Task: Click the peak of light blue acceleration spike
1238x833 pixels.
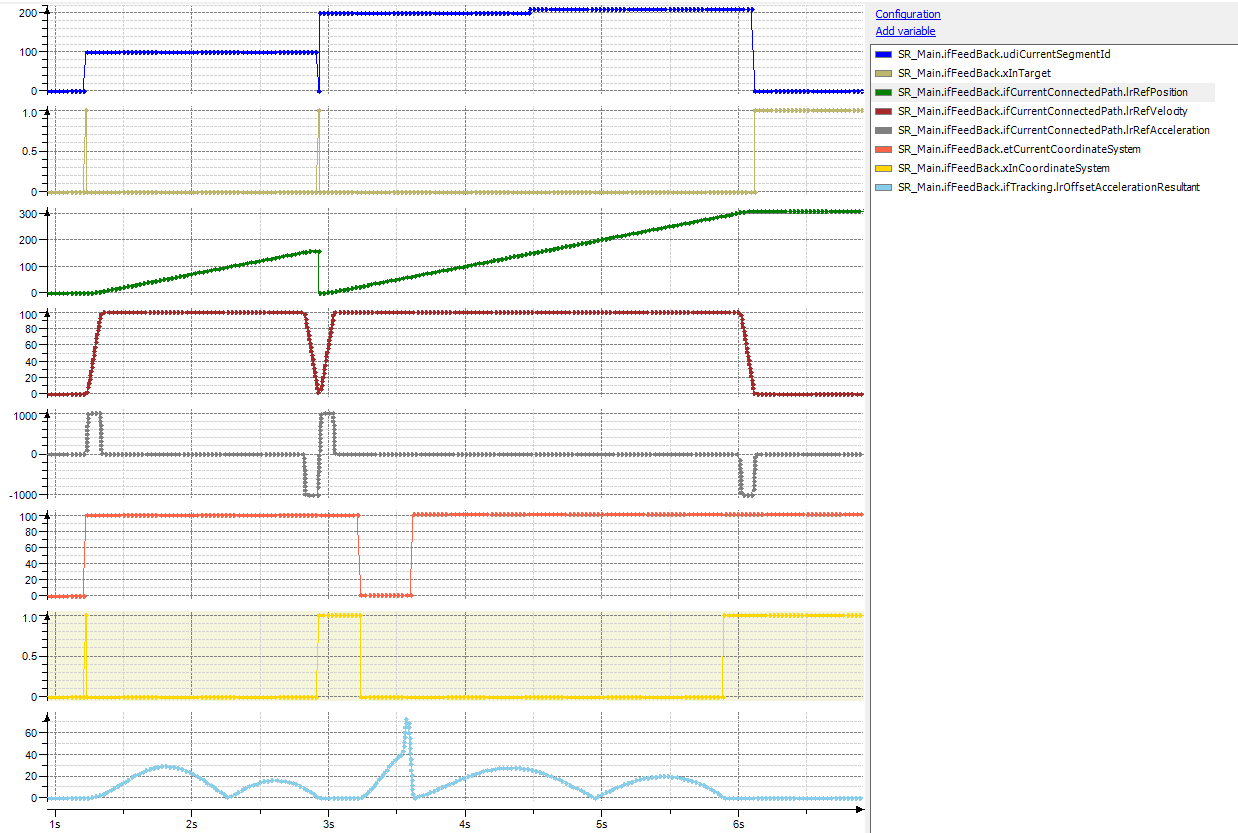Action: pos(407,720)
